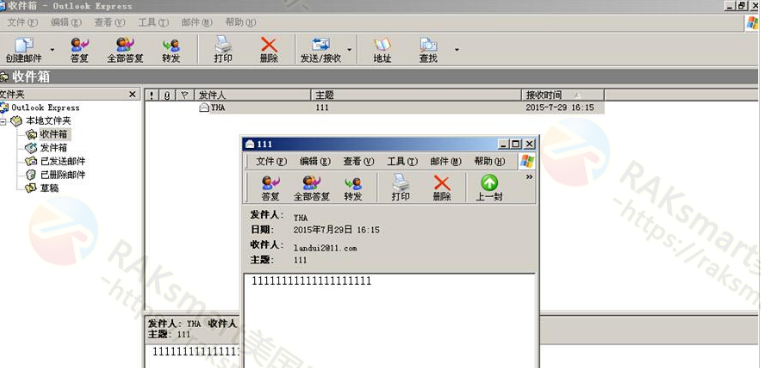The image size is (761, 368).
Task: Click the 创建邮件 (create mail) toolbar icon
Action: (23, 50)
